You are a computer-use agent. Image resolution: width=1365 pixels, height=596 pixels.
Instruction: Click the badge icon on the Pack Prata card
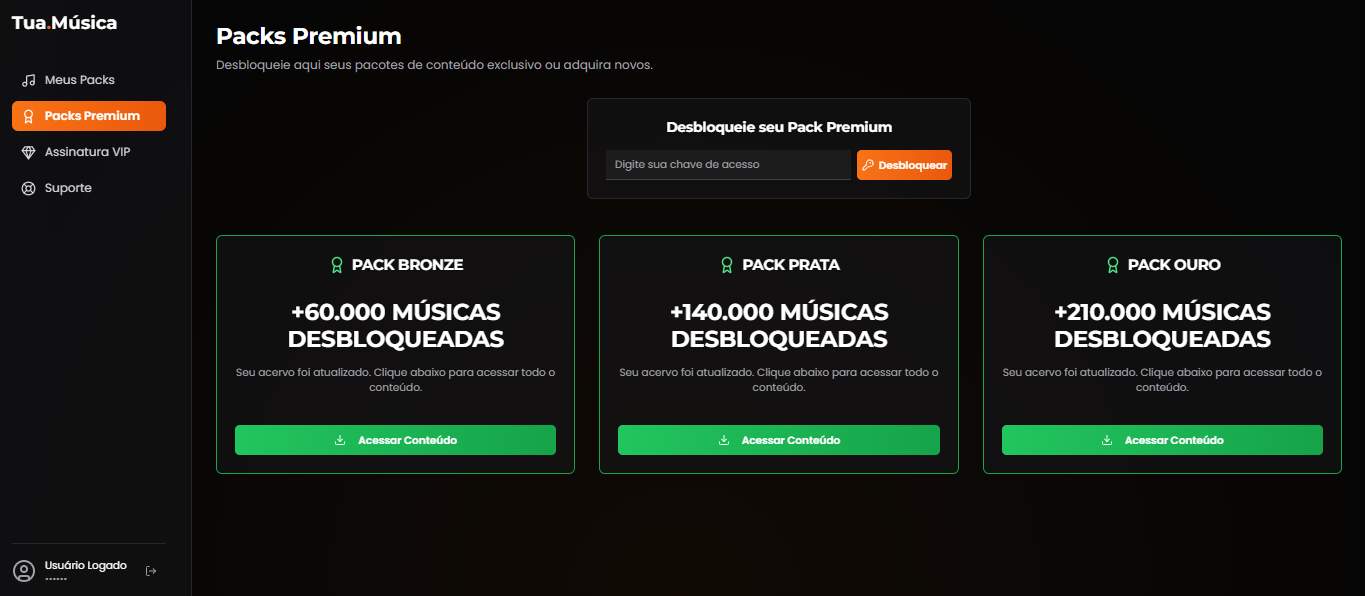(x=728, y=264)
